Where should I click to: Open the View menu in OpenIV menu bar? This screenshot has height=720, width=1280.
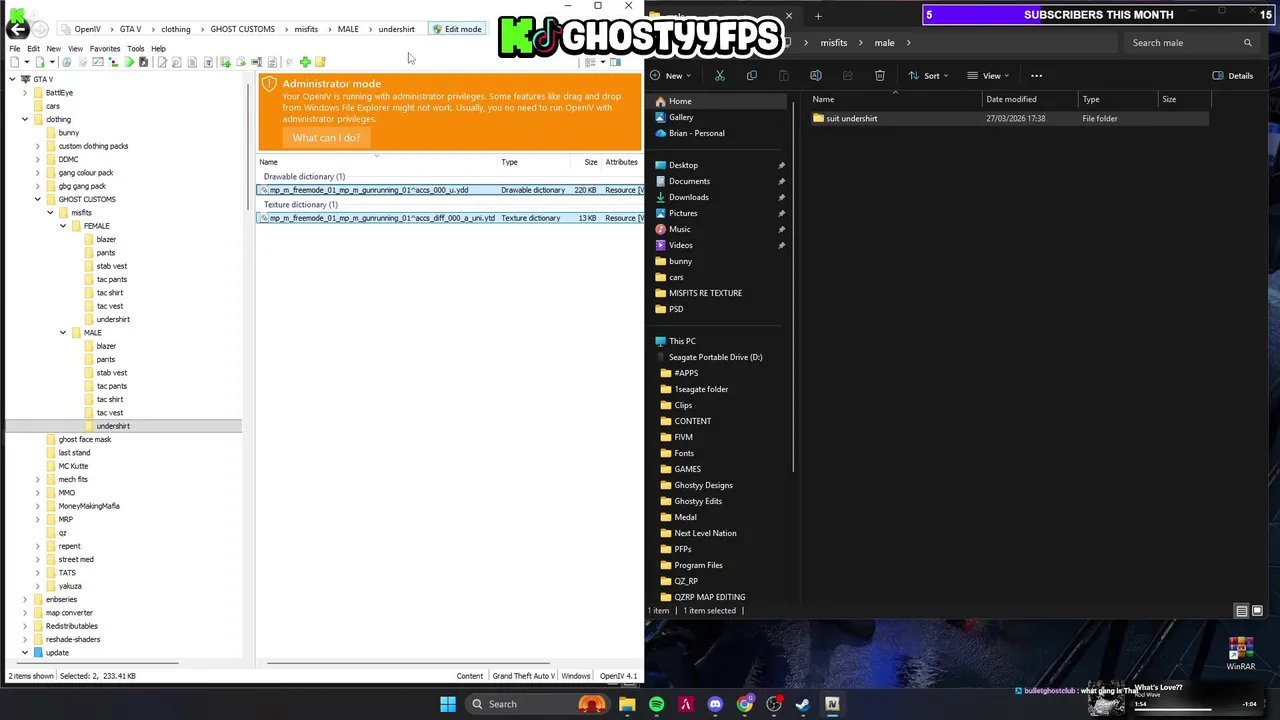pos(75,48)
